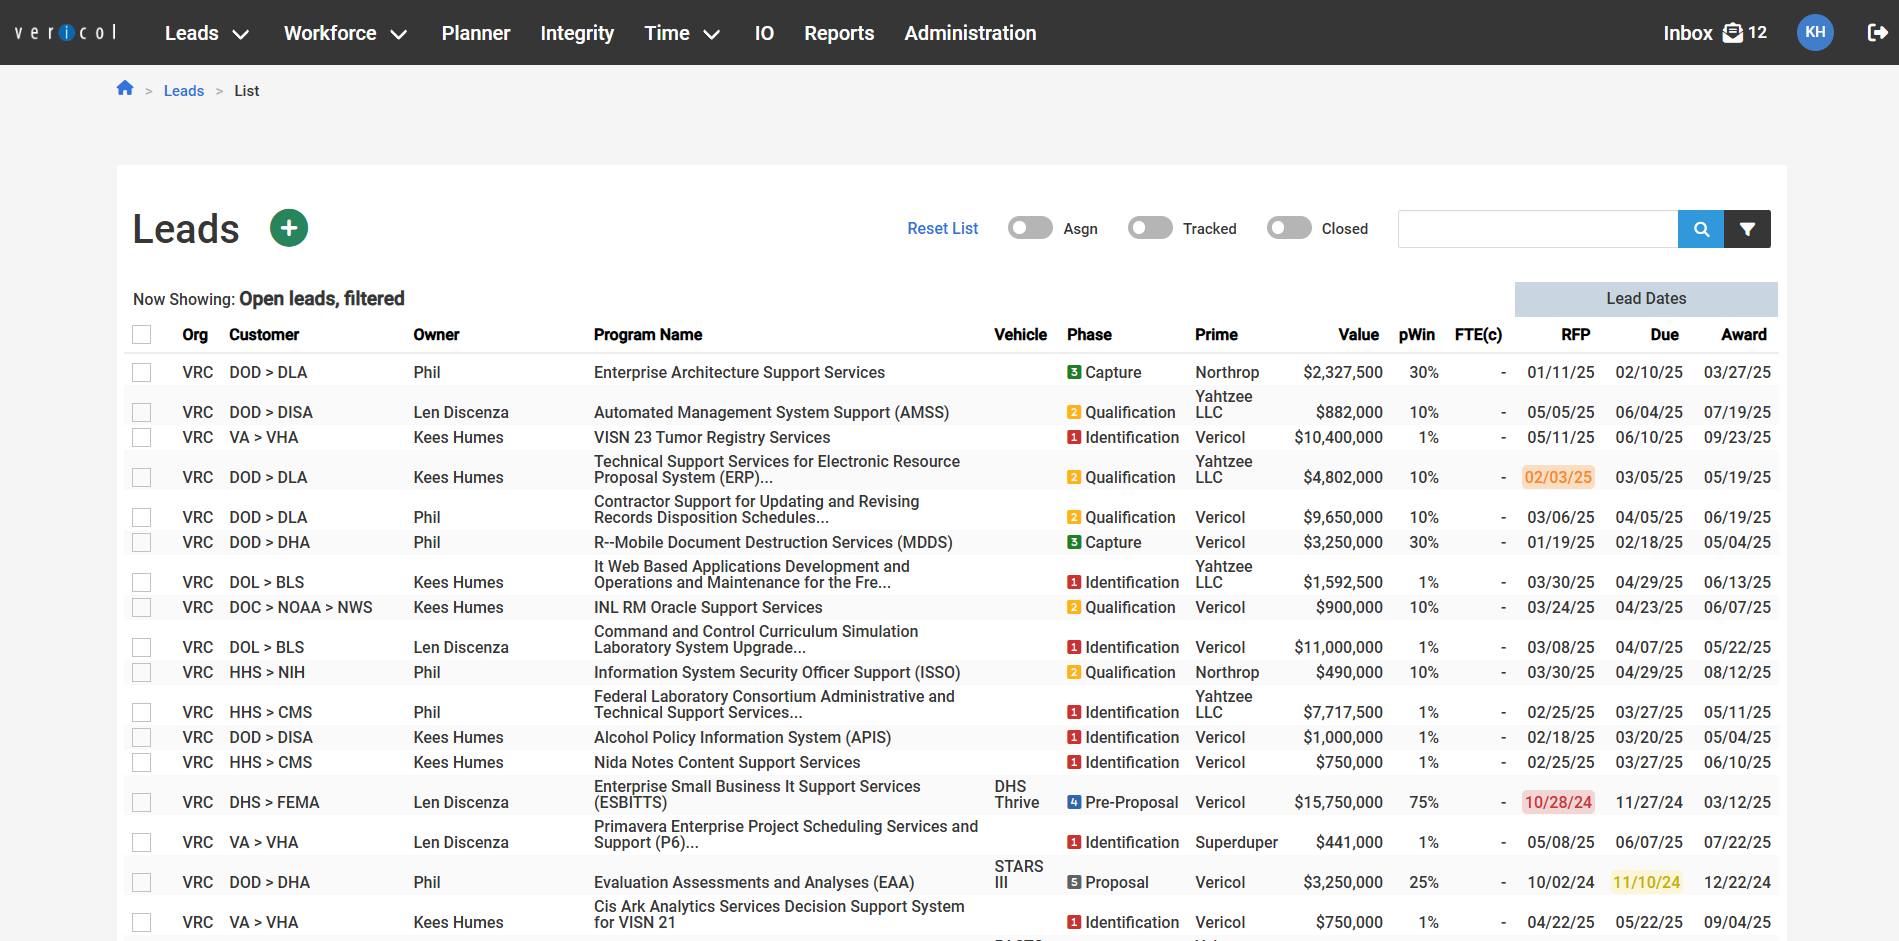The height and width of the screenshot is (941, 1899).
Task: Toggle the Closed leads switch
Action: [x=1288, y=228]
